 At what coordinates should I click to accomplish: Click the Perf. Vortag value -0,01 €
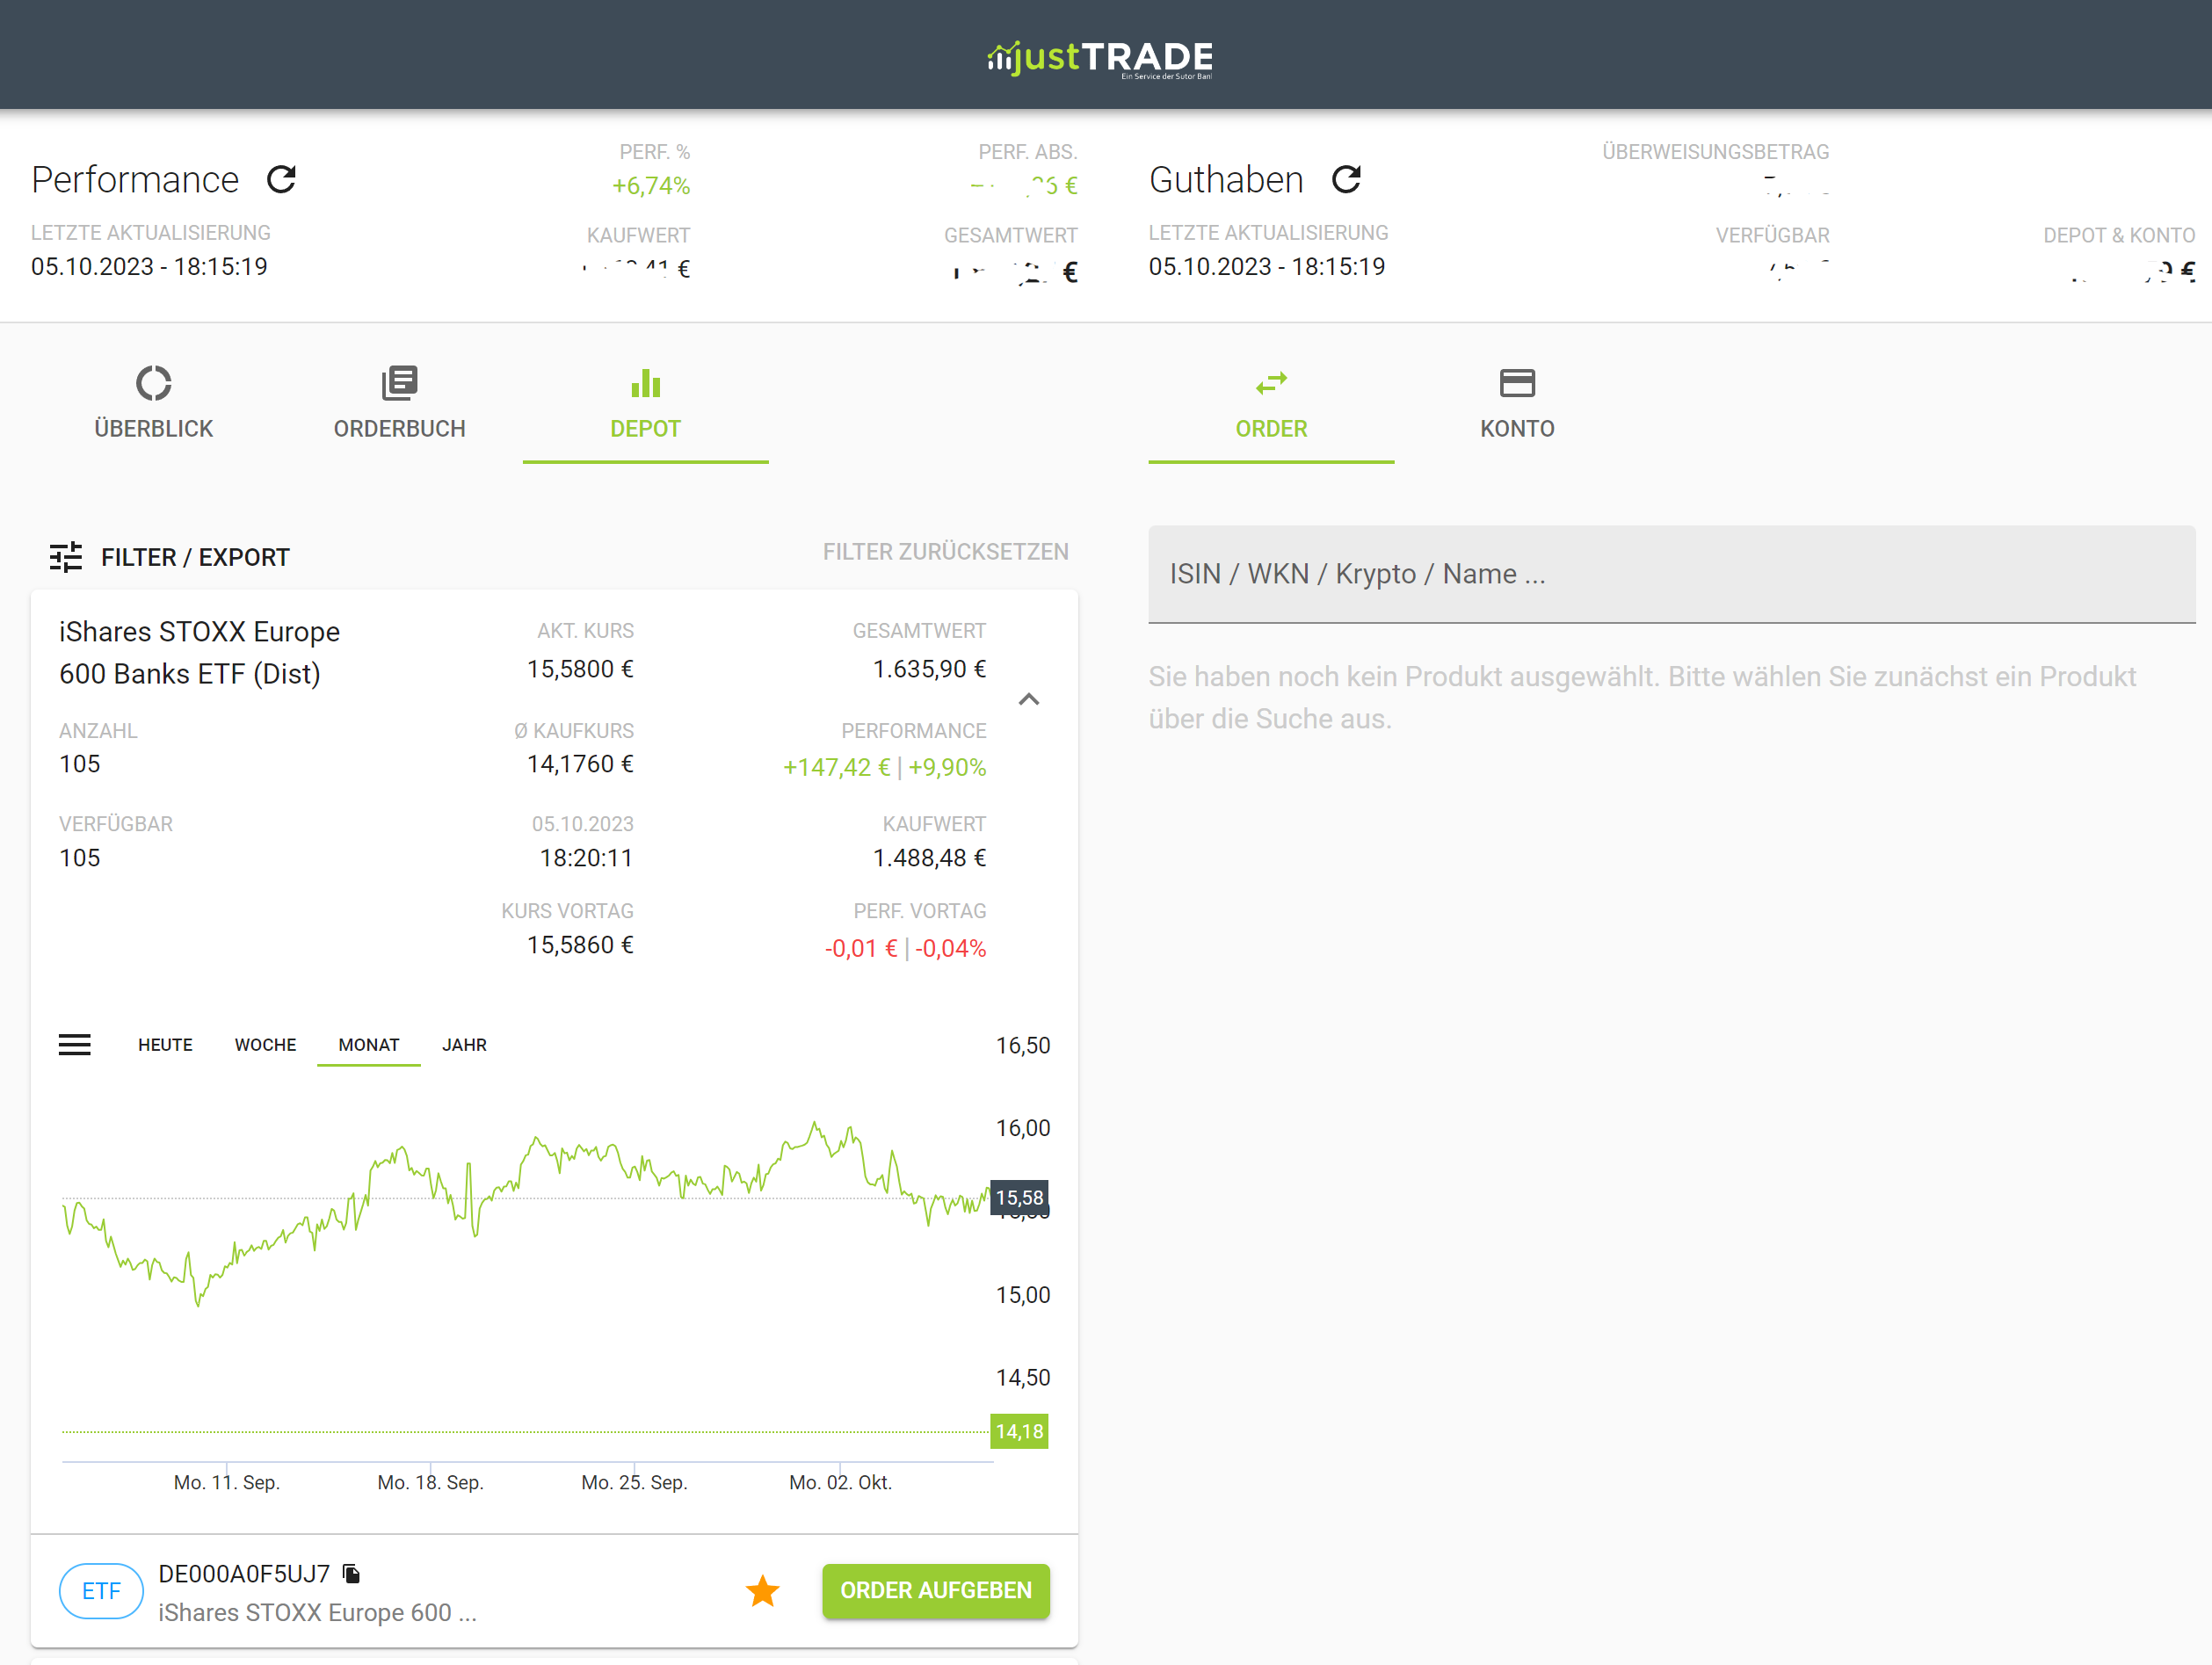click(861, 948)
